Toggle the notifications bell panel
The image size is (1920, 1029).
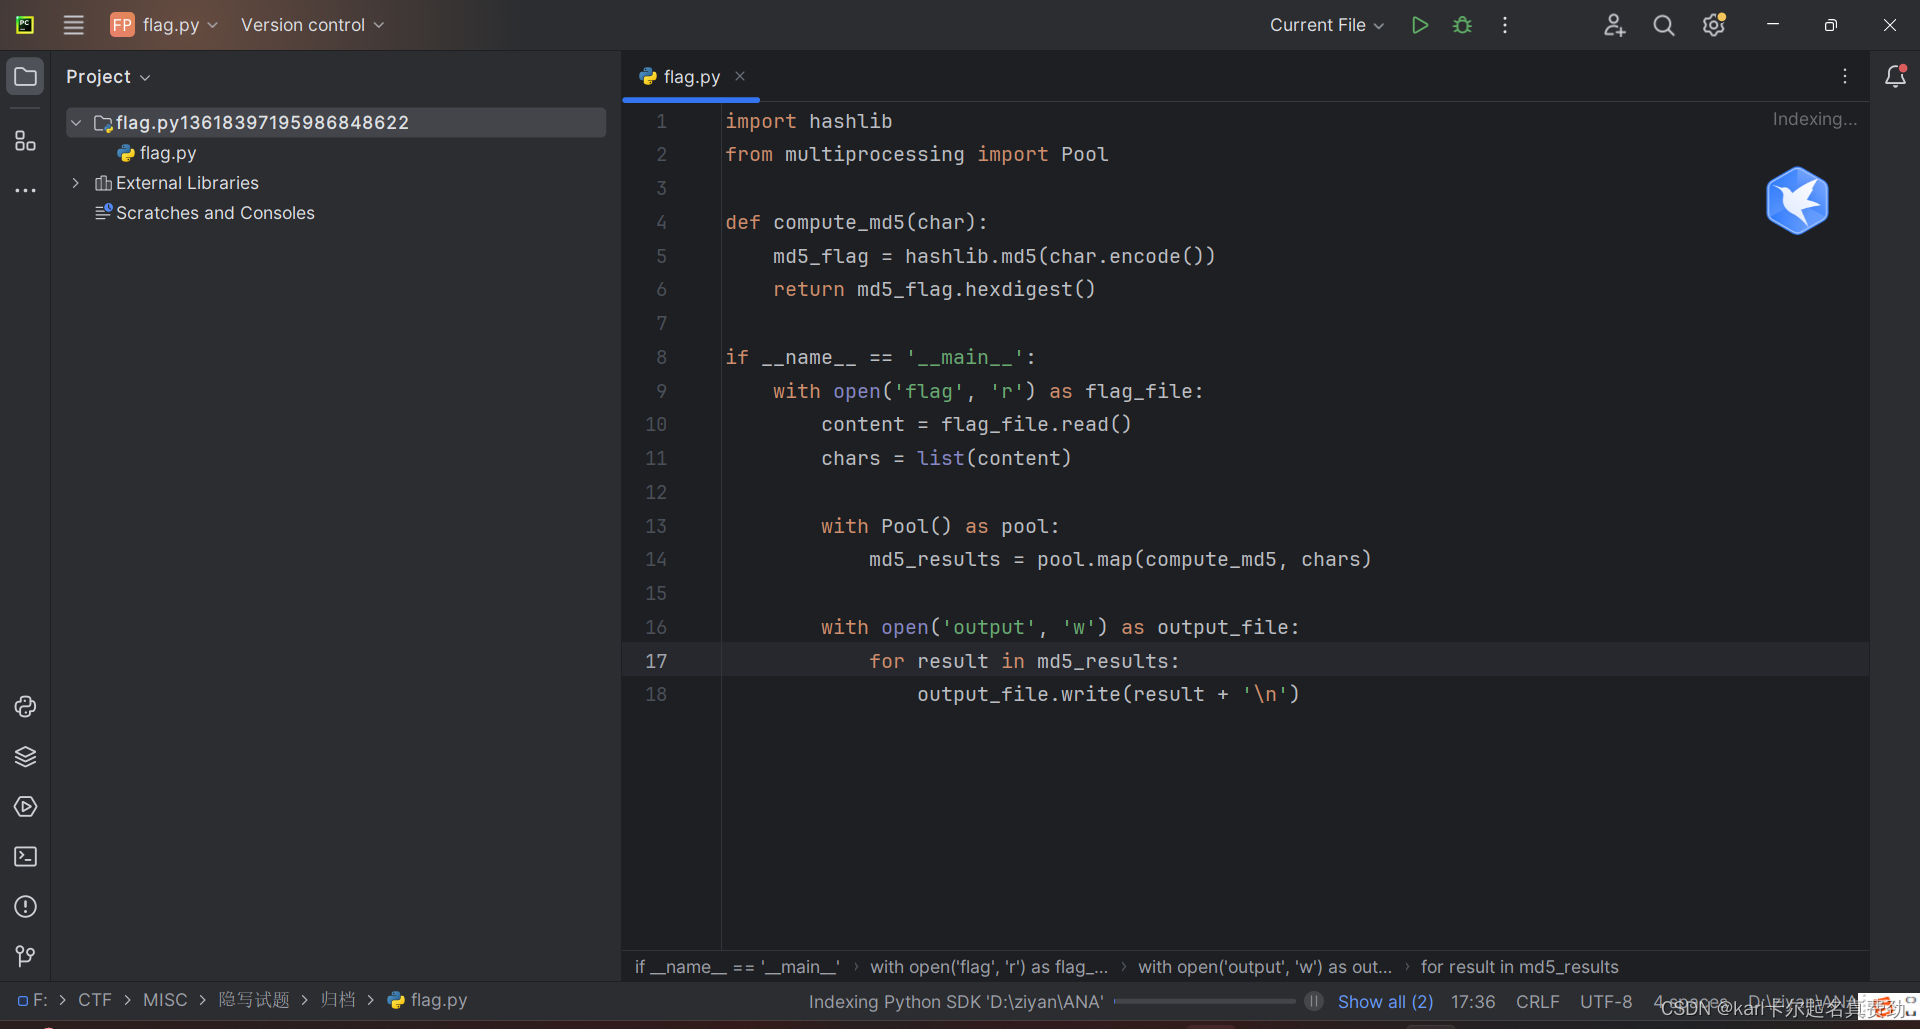coord(1896,75)
